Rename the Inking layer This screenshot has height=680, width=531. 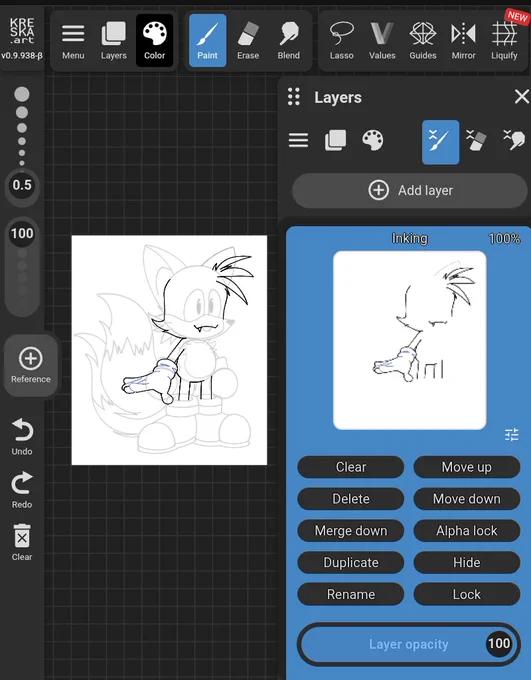351,594
